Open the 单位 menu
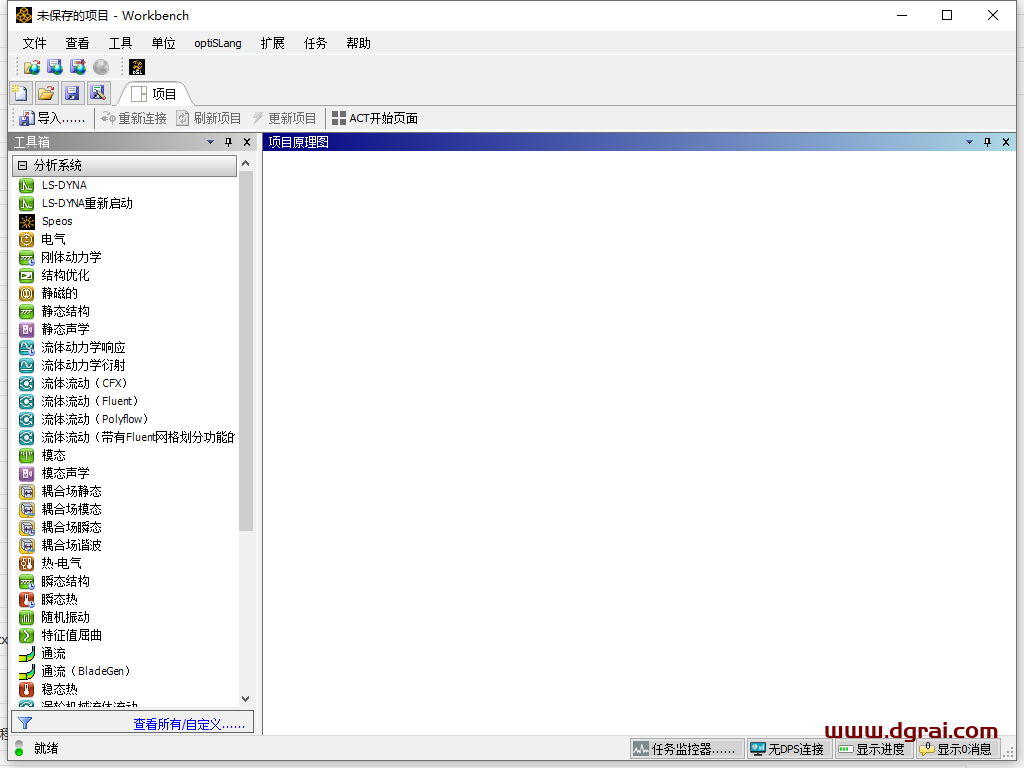The image size is (1024, 768). 163,43
